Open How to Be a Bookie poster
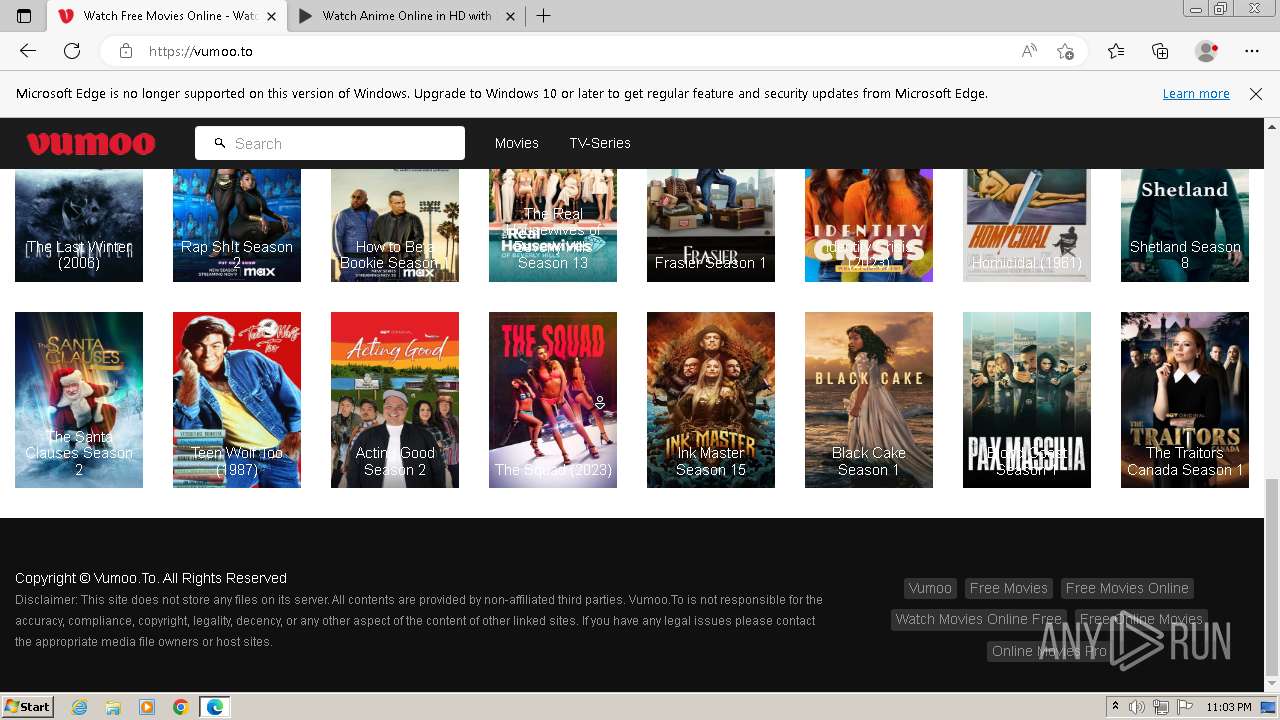The width and height of the screenshot is (1280, 720). pos(395,226)
